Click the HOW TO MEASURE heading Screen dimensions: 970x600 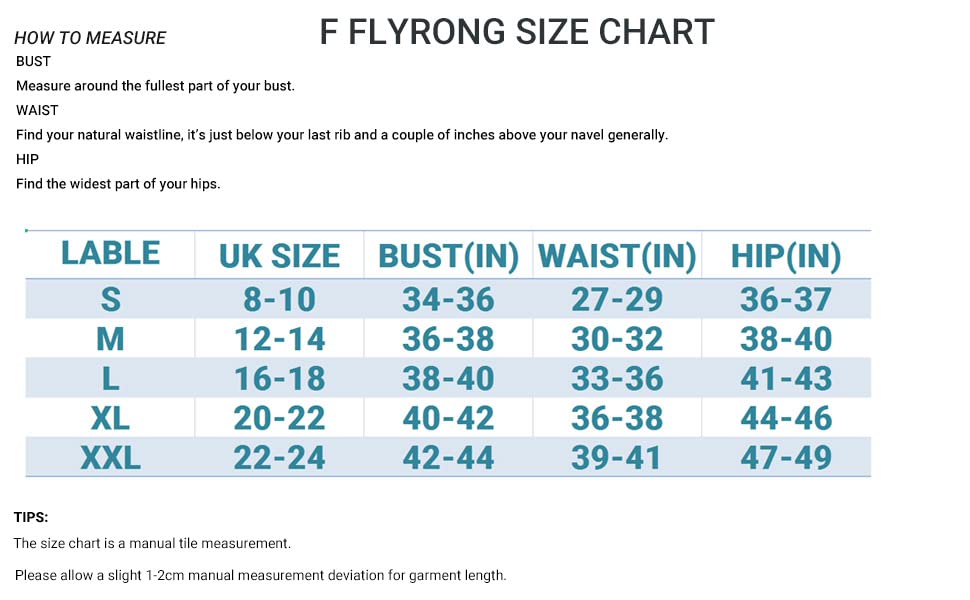coord(90,39)
